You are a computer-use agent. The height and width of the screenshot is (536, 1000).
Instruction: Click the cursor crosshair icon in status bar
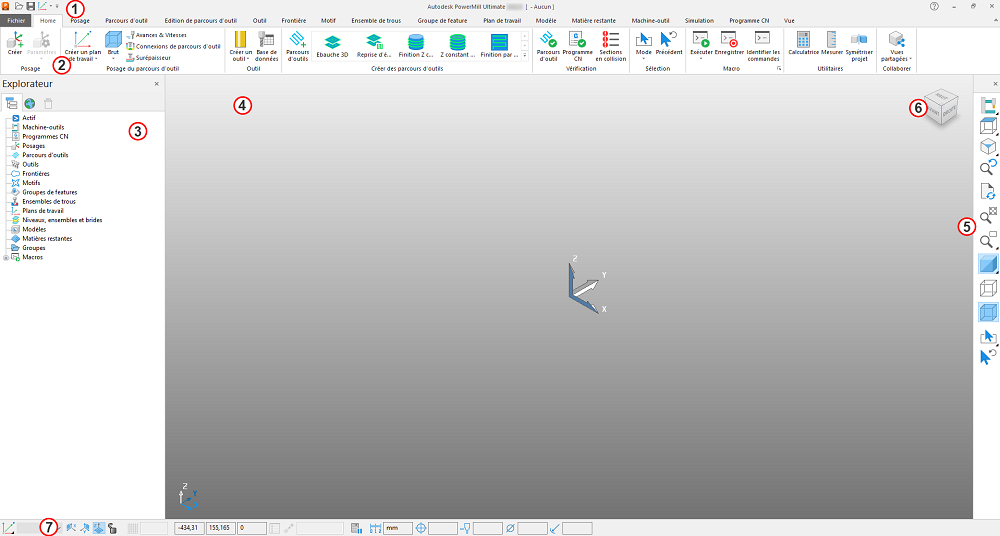click(421, 528)
